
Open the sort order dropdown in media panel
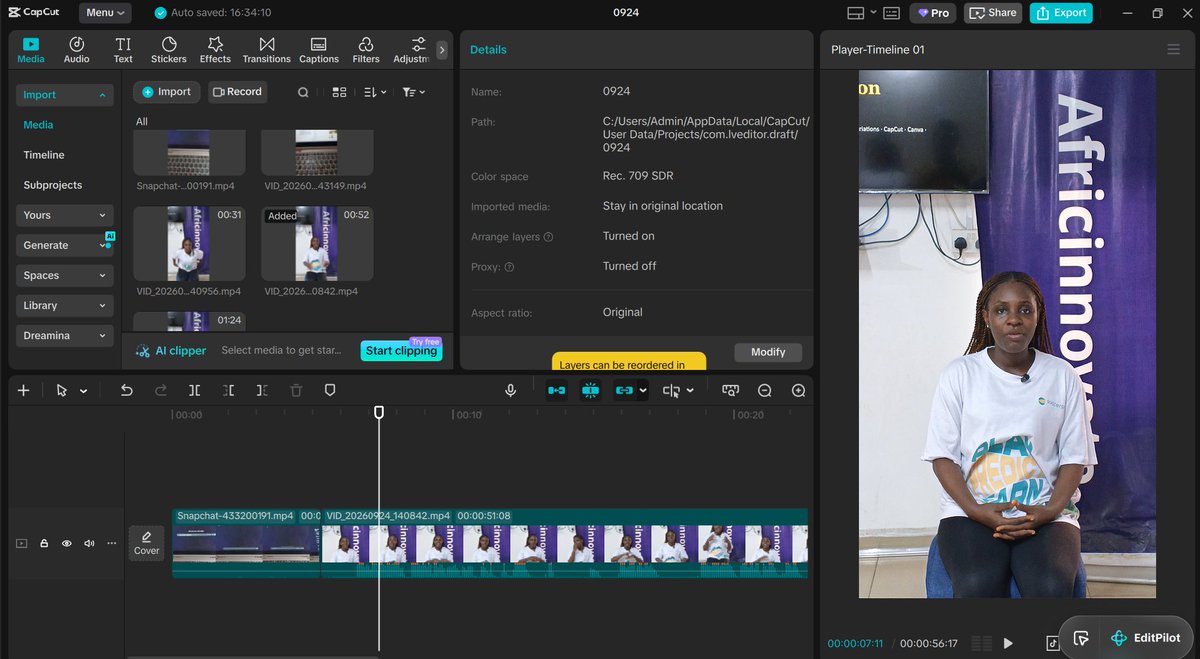pos(375,92)
